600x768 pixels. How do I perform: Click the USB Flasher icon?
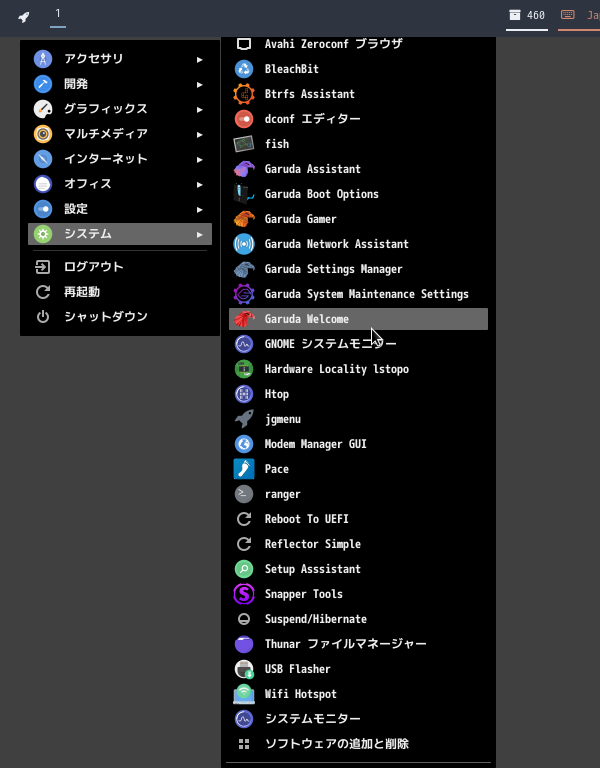(x=244, y=669)
